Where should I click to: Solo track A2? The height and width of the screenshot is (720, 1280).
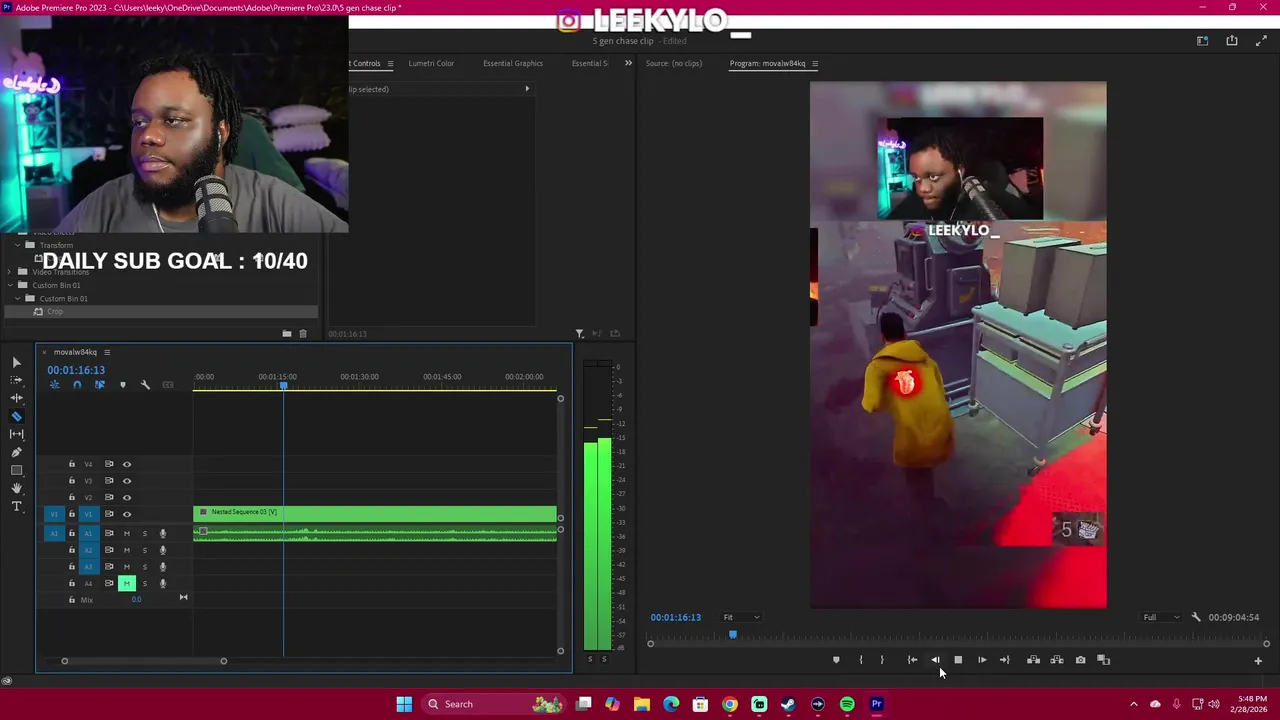144,550
